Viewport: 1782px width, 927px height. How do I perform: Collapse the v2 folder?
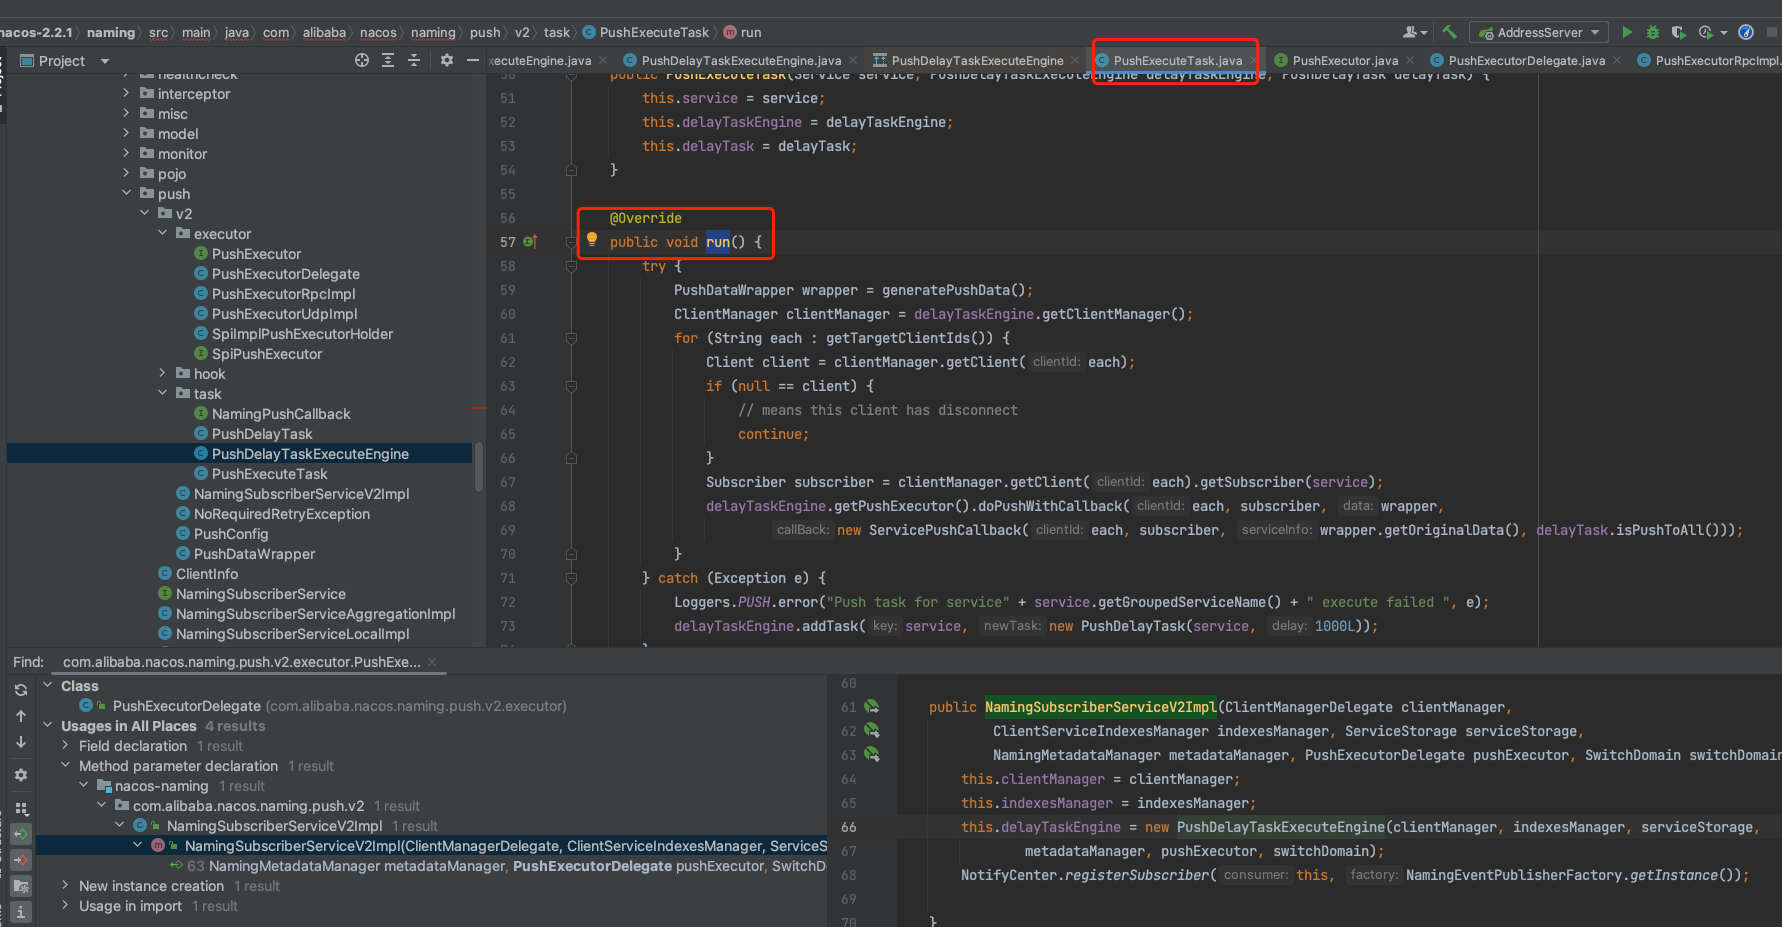(145, 213)
